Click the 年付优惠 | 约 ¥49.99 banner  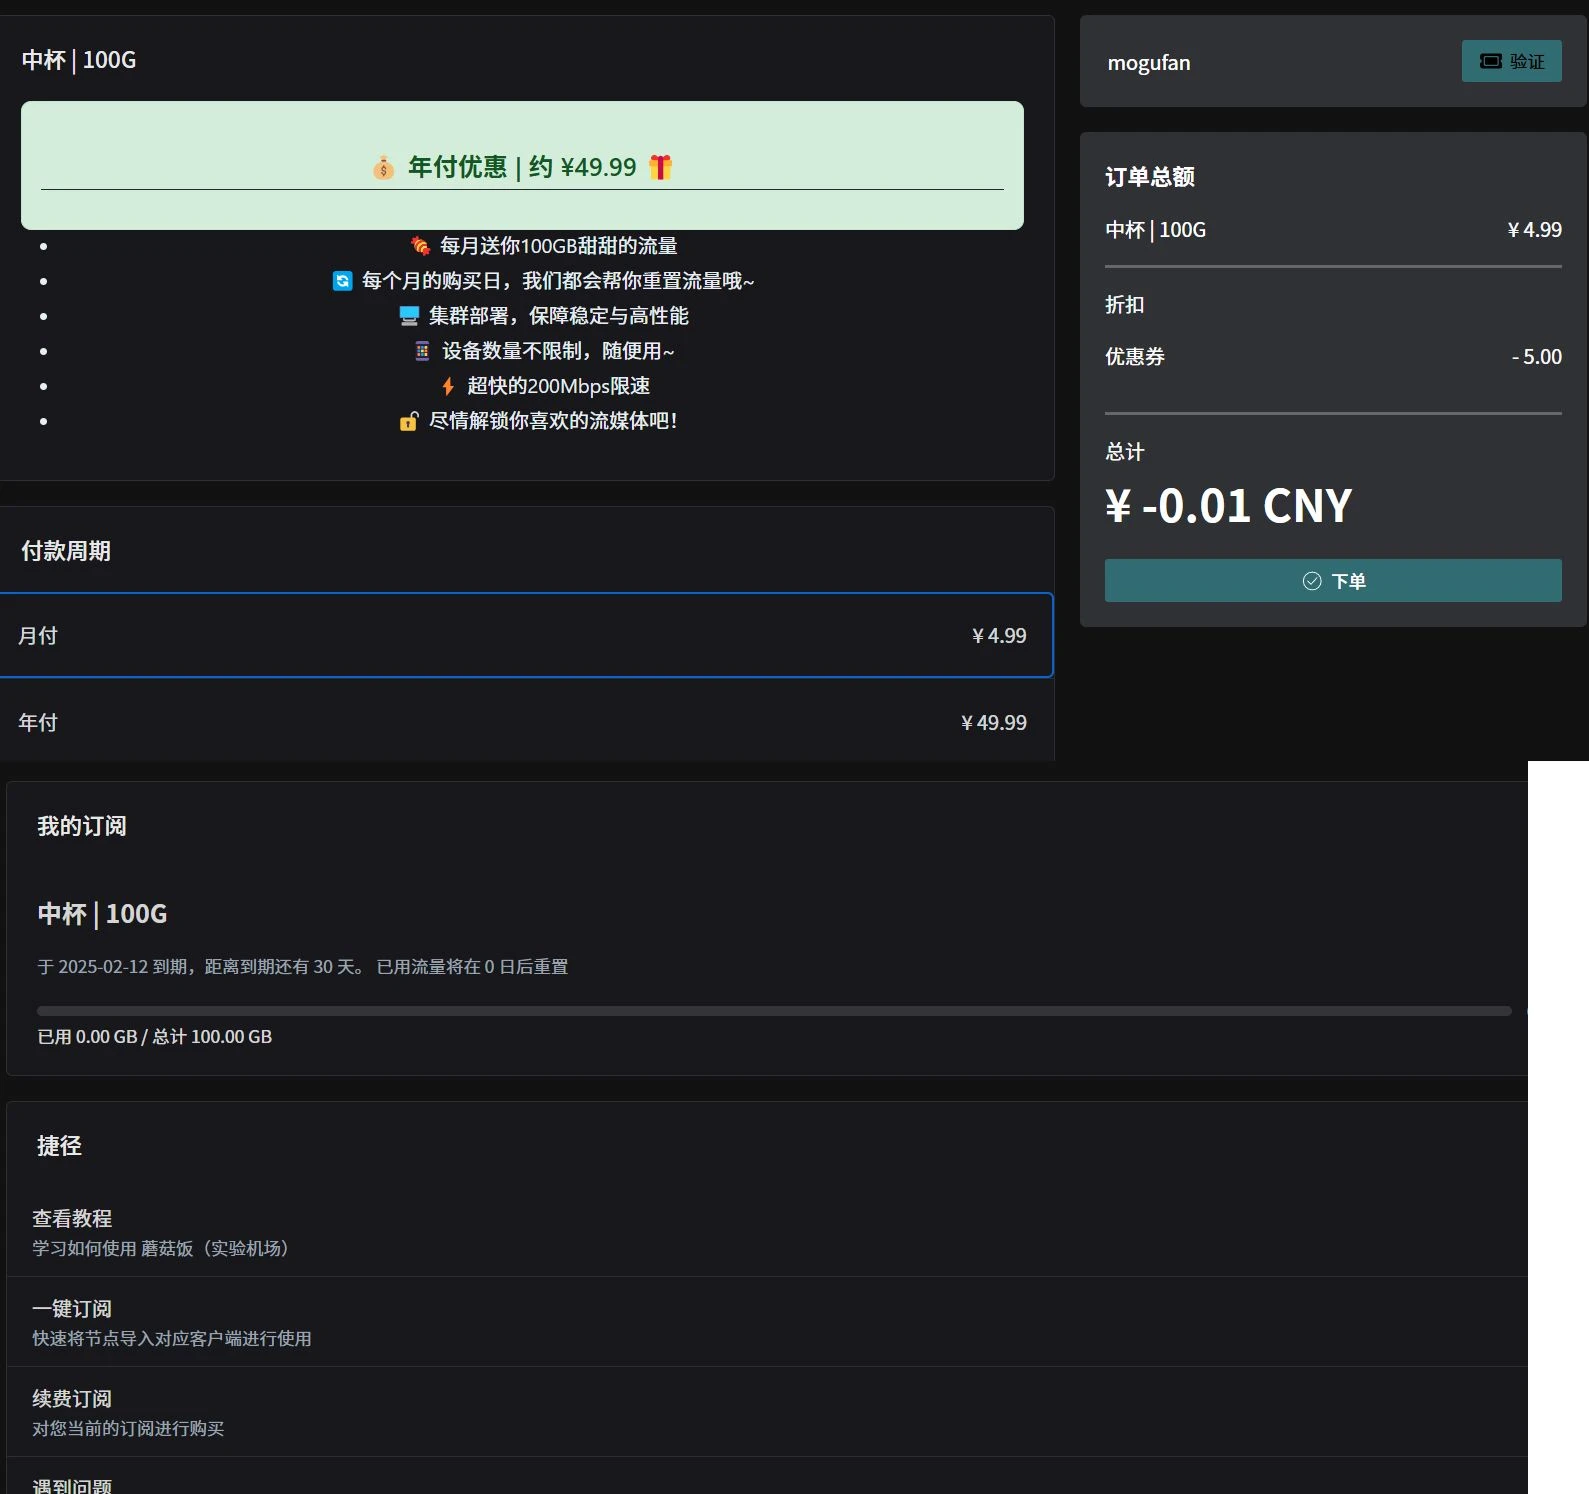coord(522,165)
